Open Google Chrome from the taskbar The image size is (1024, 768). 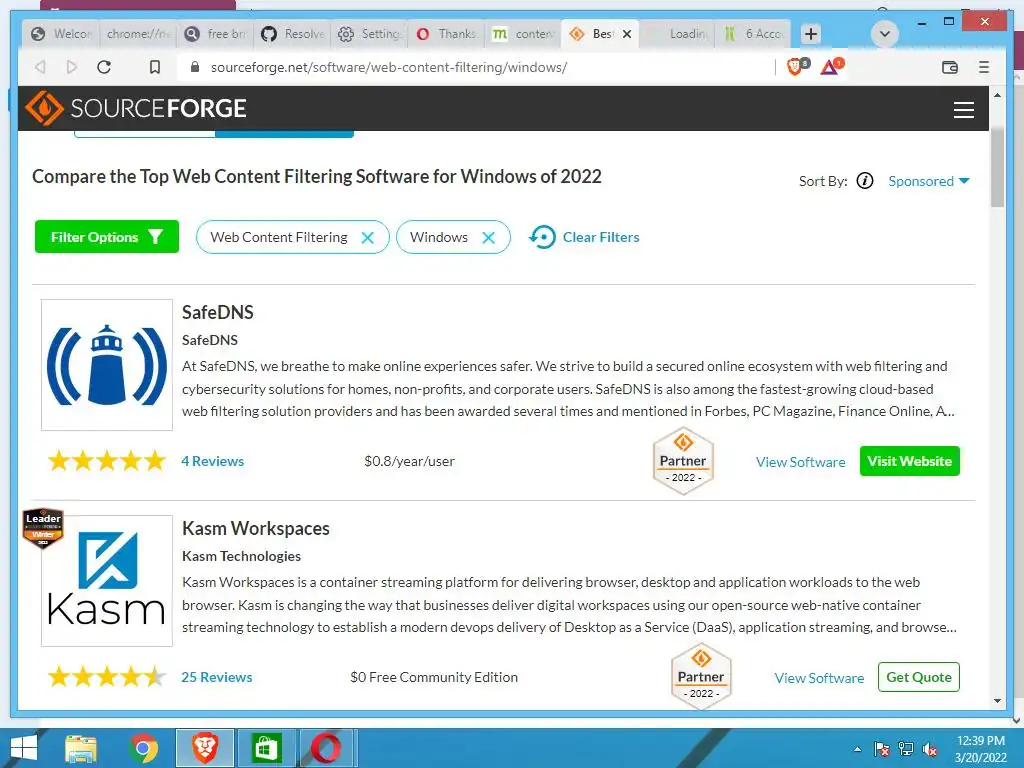[144, 748]
